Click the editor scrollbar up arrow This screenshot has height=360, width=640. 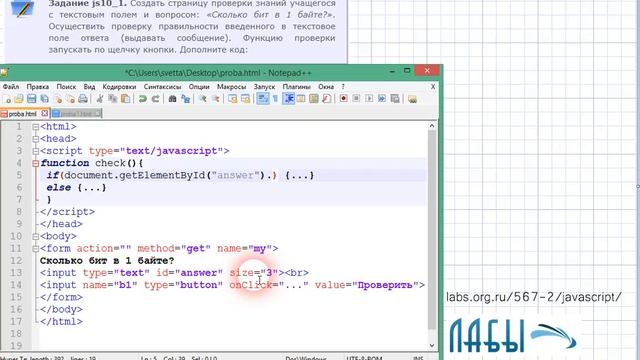coord(432,126)
